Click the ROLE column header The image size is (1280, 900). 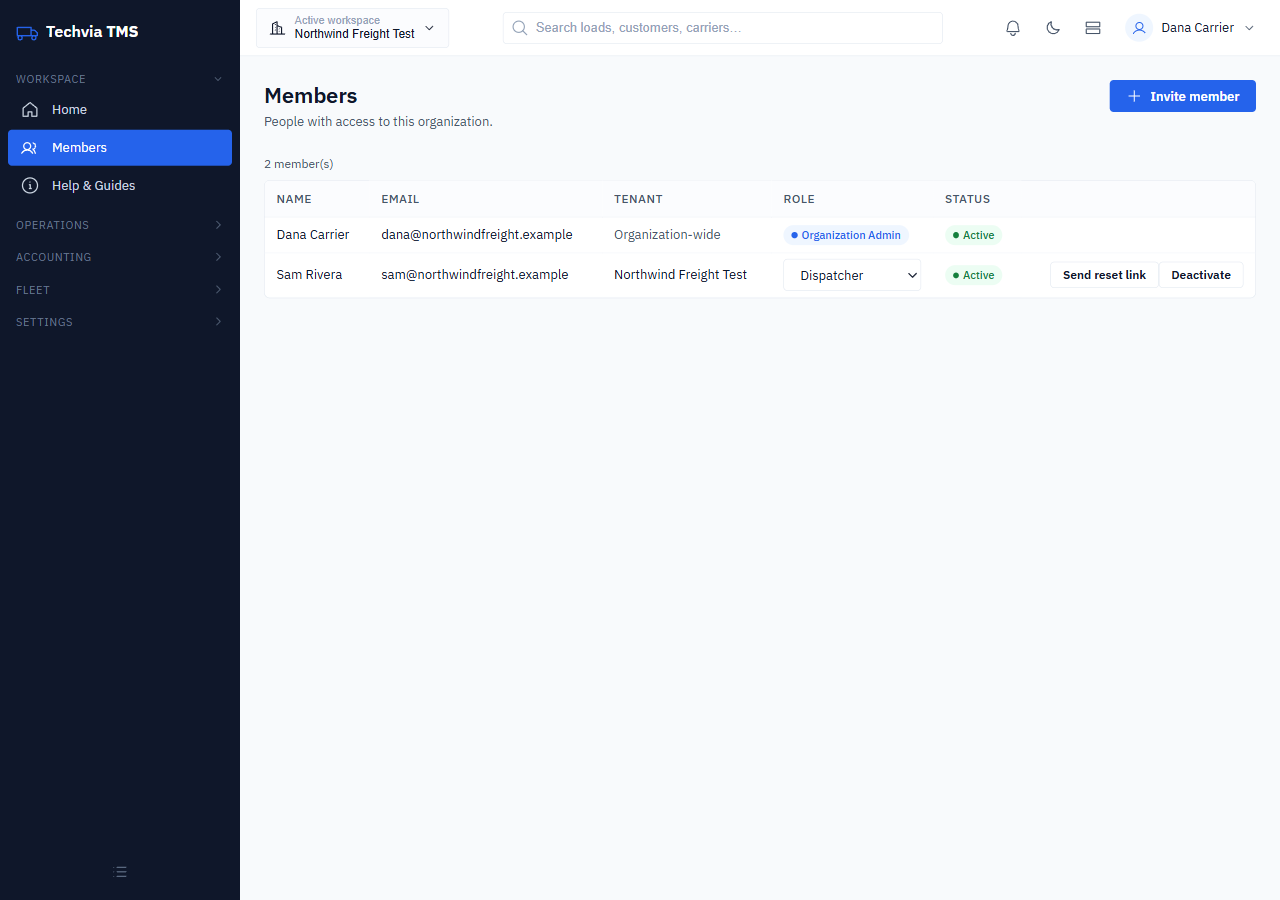point(799,199)
